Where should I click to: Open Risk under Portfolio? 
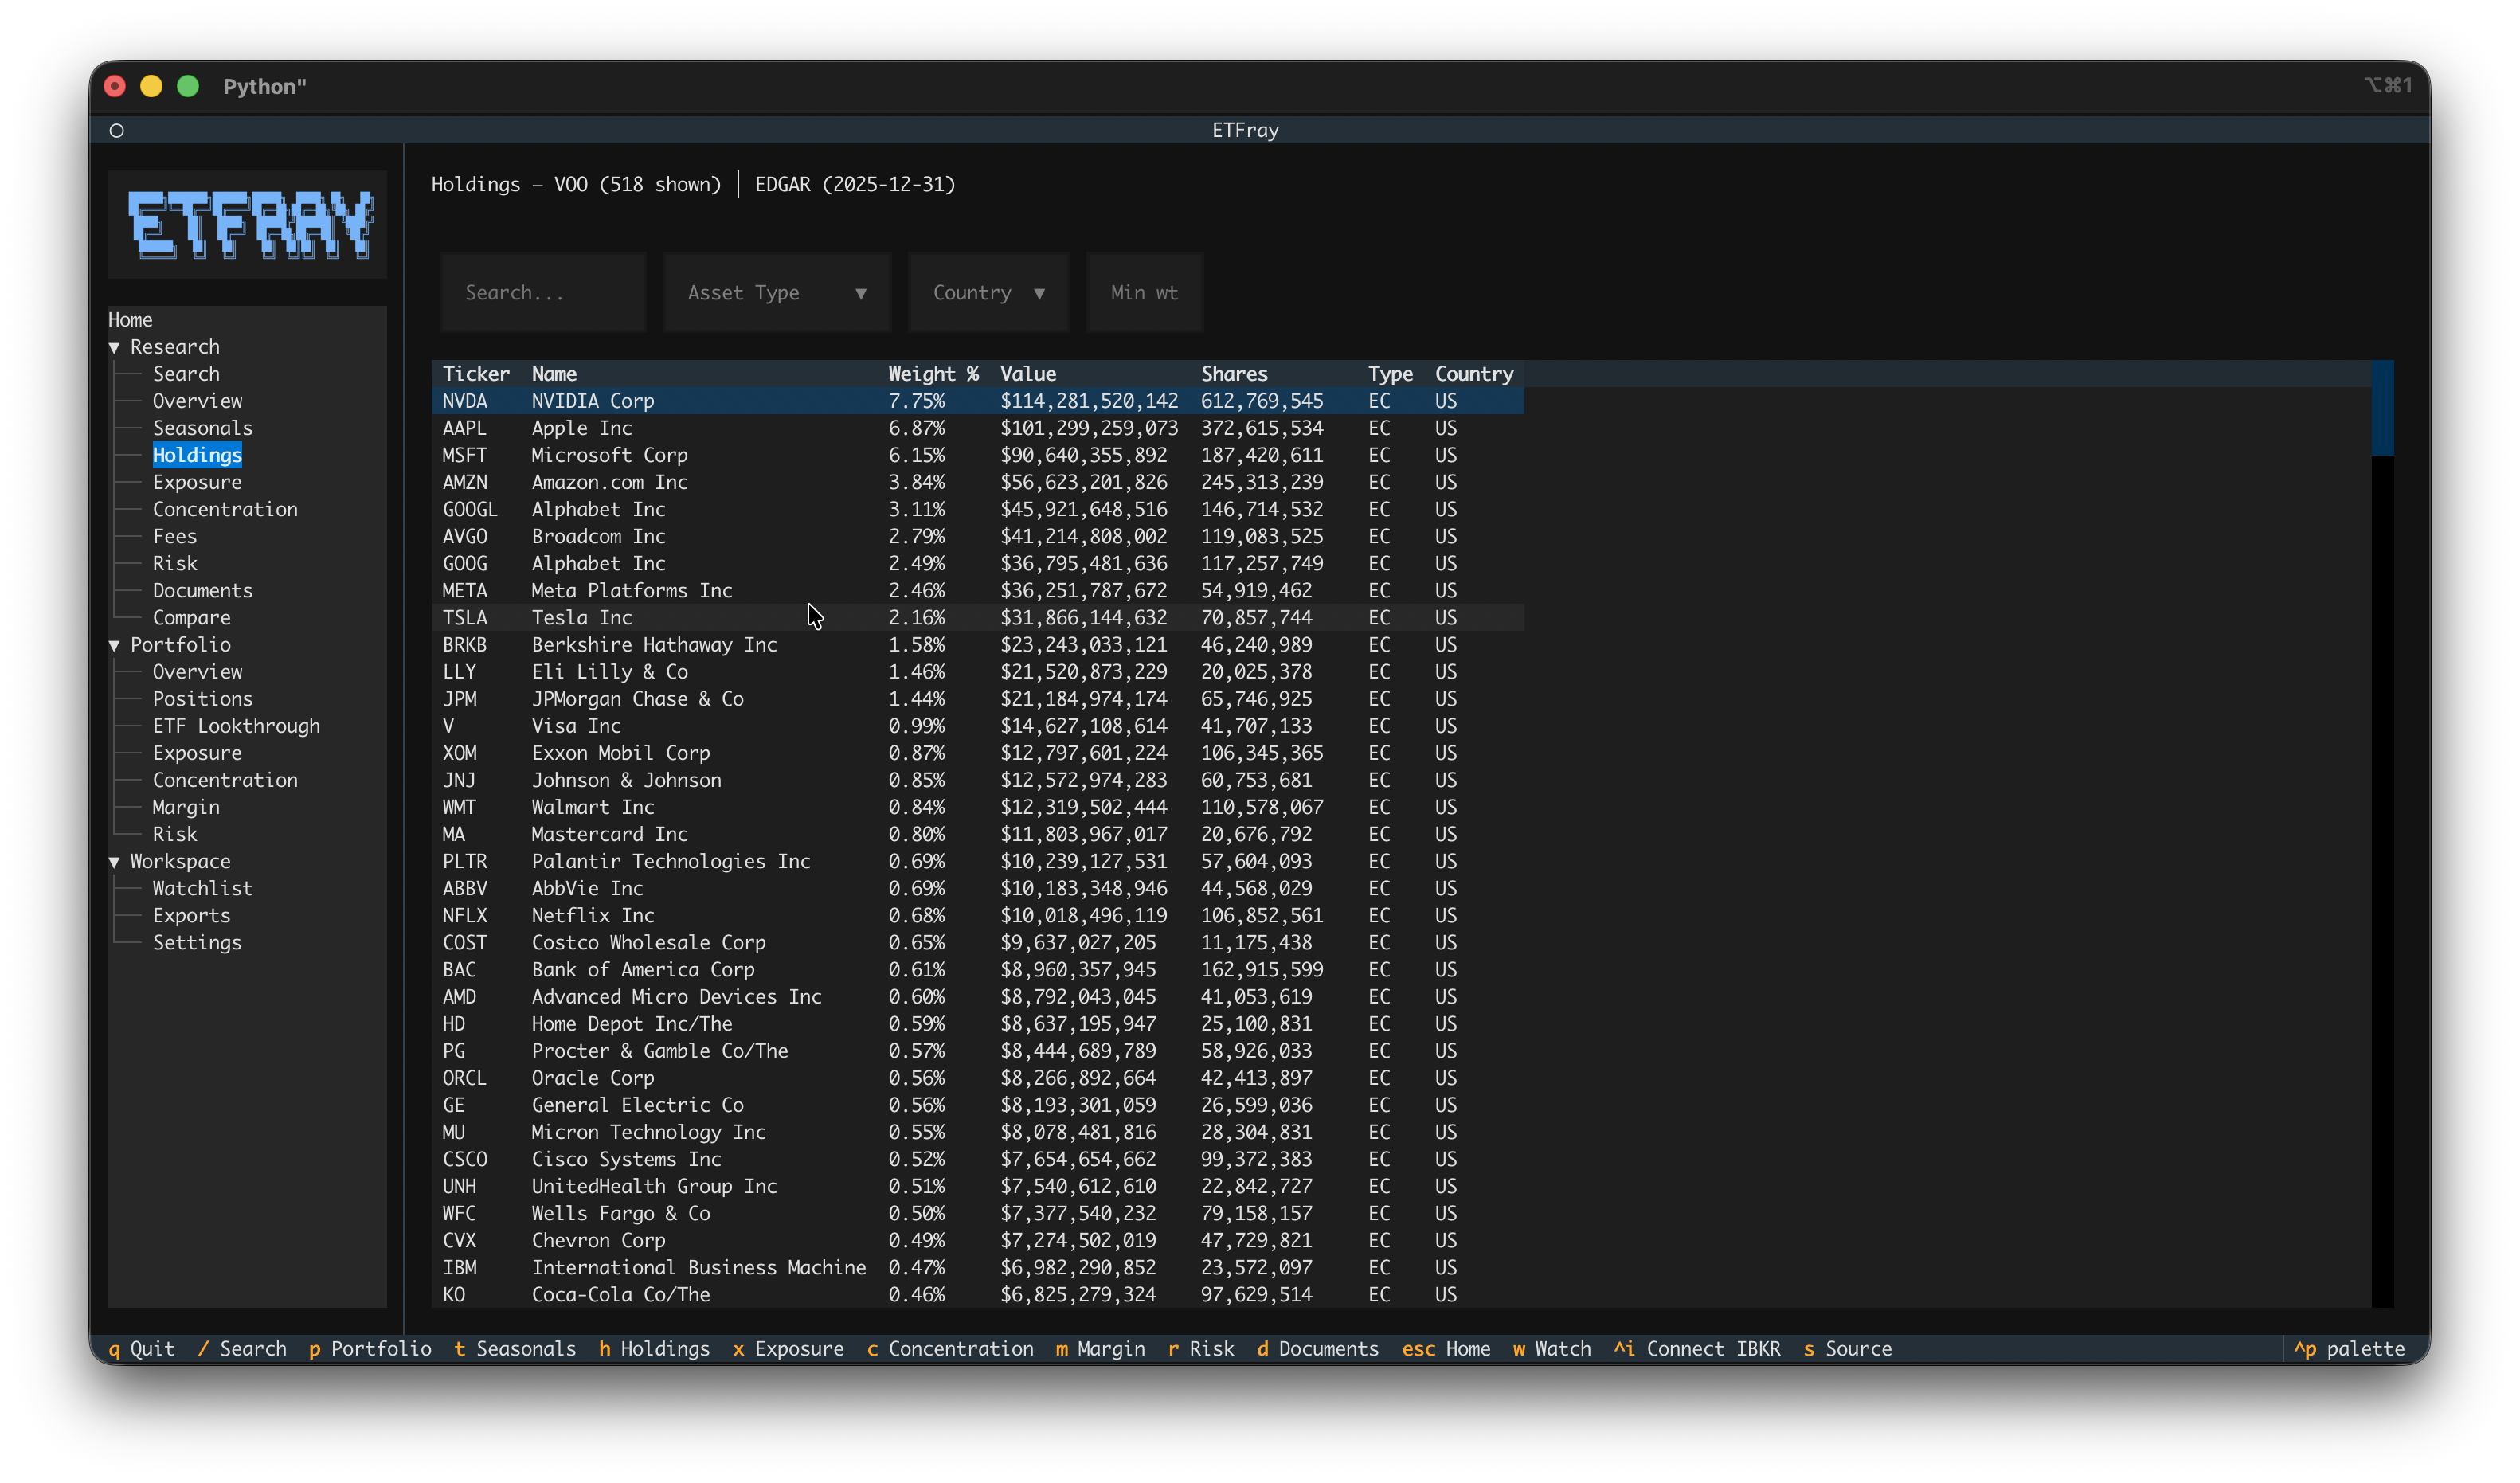[174, 834]
